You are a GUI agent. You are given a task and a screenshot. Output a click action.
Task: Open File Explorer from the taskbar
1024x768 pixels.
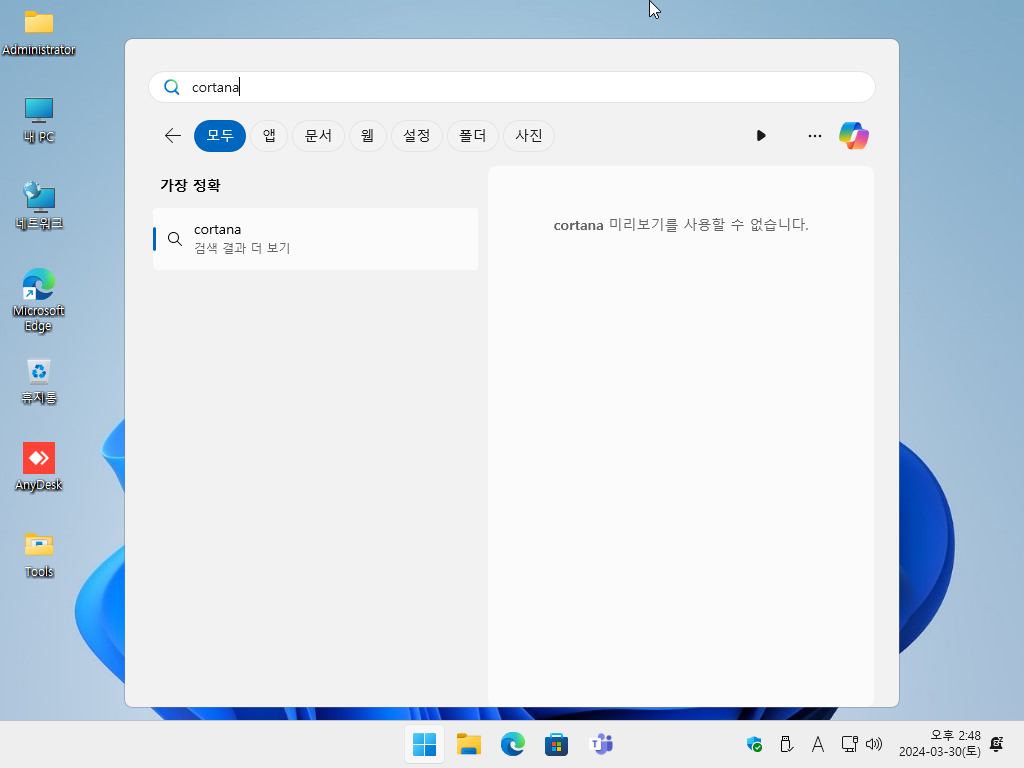click(469, 744)
